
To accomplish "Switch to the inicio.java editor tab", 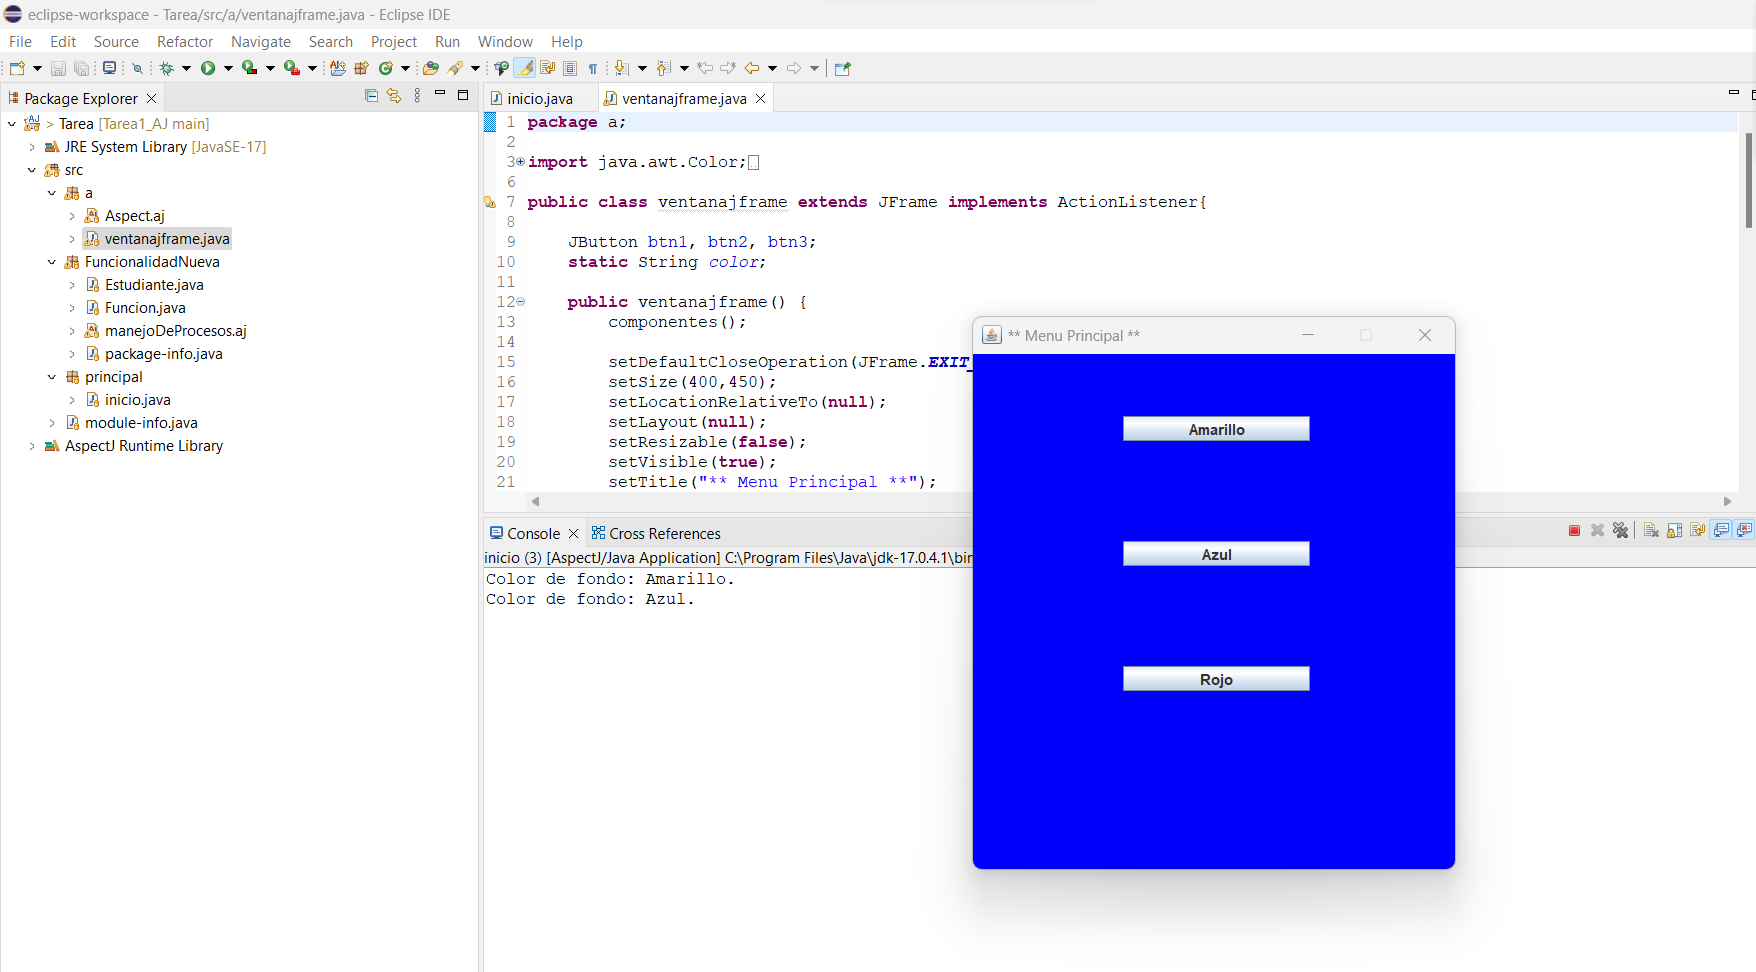I will (x=538, y=98).
